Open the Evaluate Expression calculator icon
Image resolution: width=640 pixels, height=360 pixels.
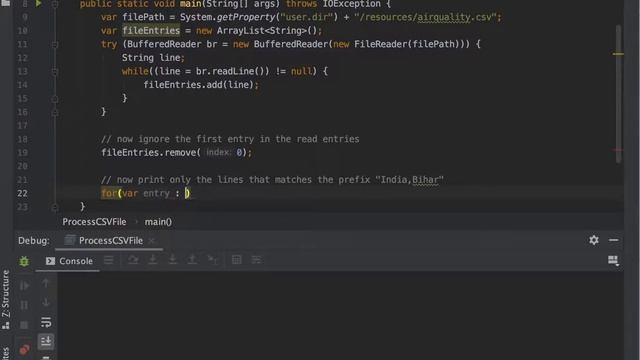pos(236,260)
